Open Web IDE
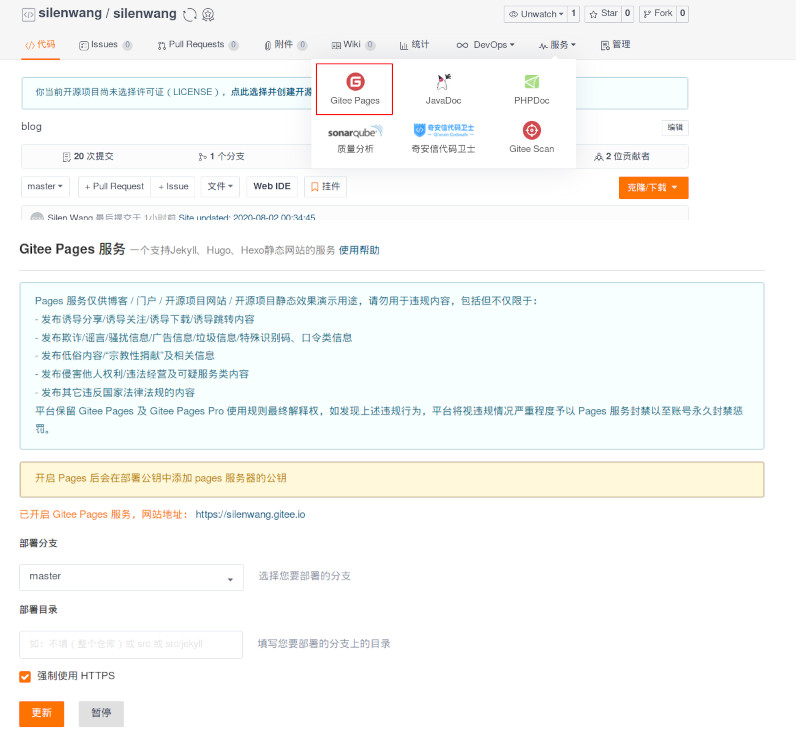The width and height of the screenshot is (796, 733). 272,186
